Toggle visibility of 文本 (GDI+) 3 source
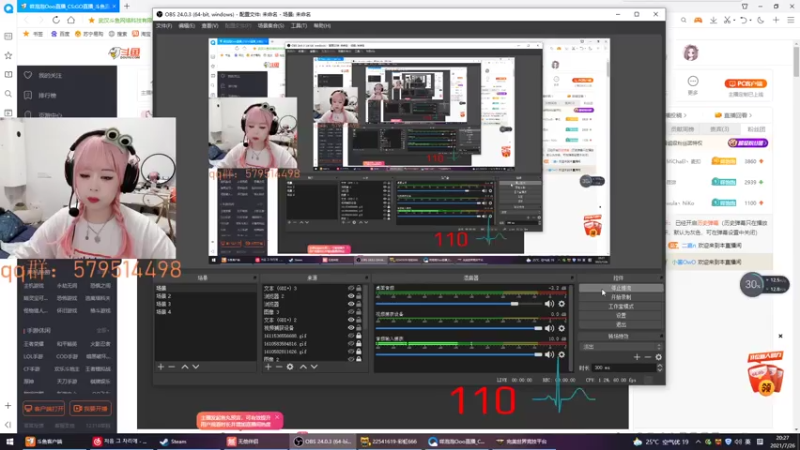 coord(351,288)
